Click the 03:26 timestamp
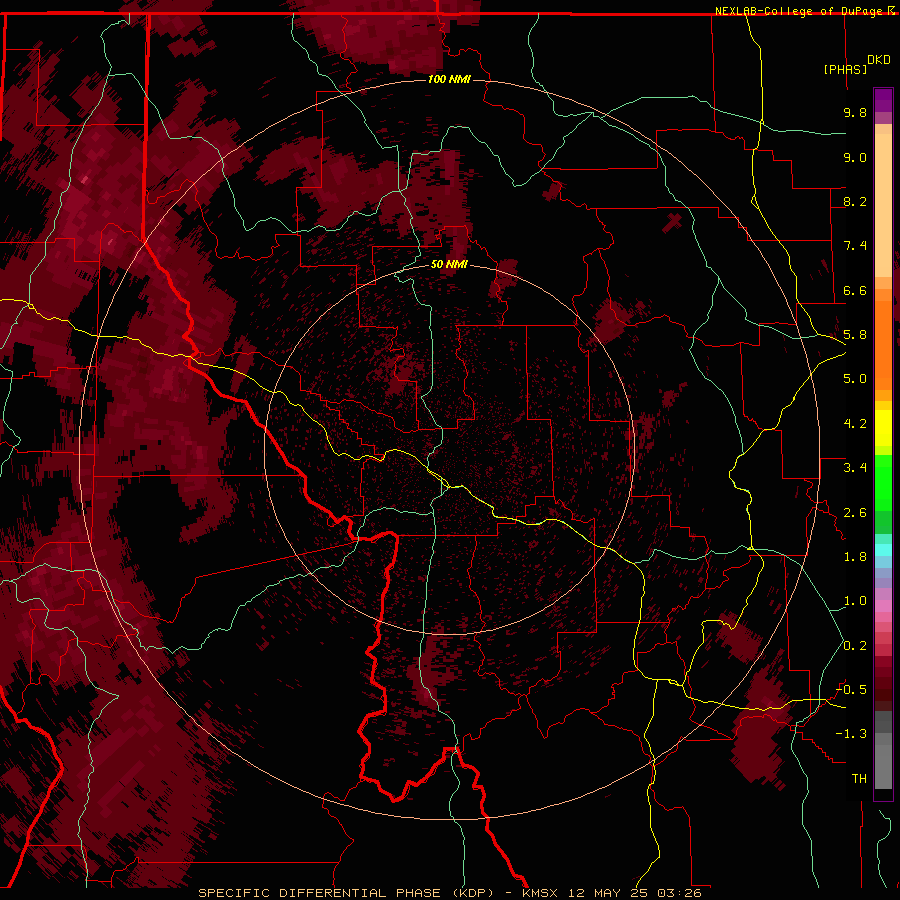 [x=680, y=893]
